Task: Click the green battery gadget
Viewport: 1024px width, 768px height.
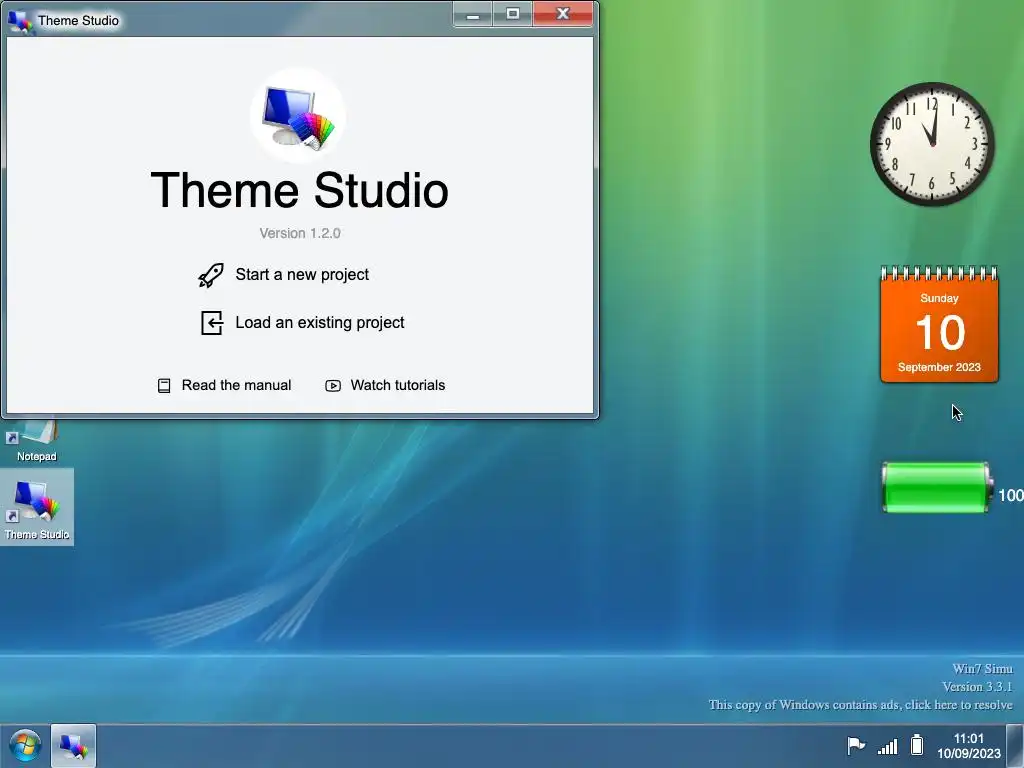Action: tap(936, 487)
